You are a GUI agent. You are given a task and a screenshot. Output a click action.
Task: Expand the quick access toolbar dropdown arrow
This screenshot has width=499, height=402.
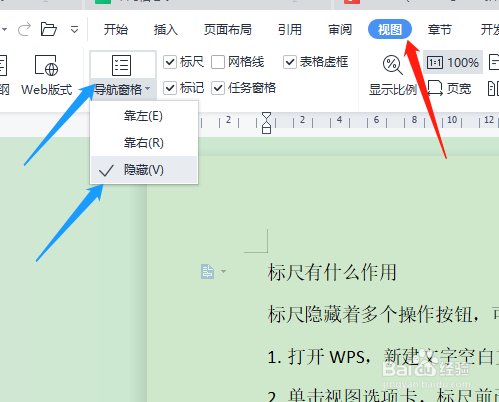click(74, 30)
